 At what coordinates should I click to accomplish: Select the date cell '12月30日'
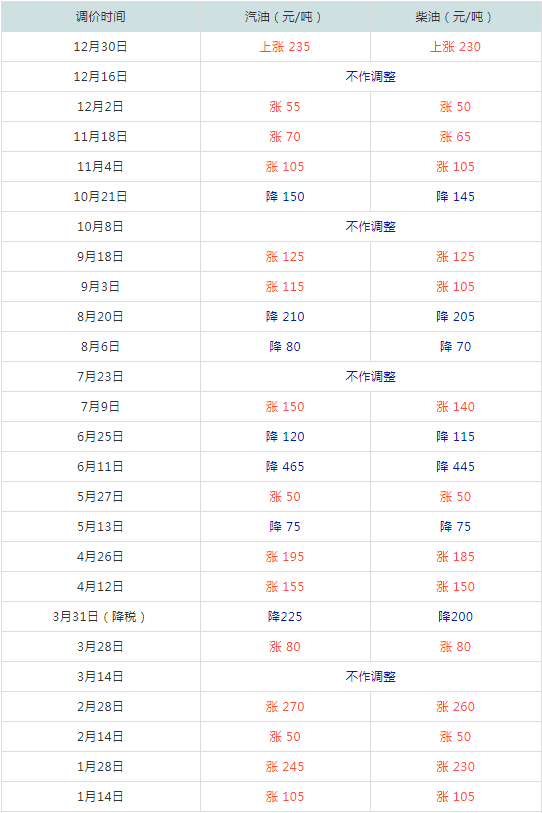pos(101,47)
